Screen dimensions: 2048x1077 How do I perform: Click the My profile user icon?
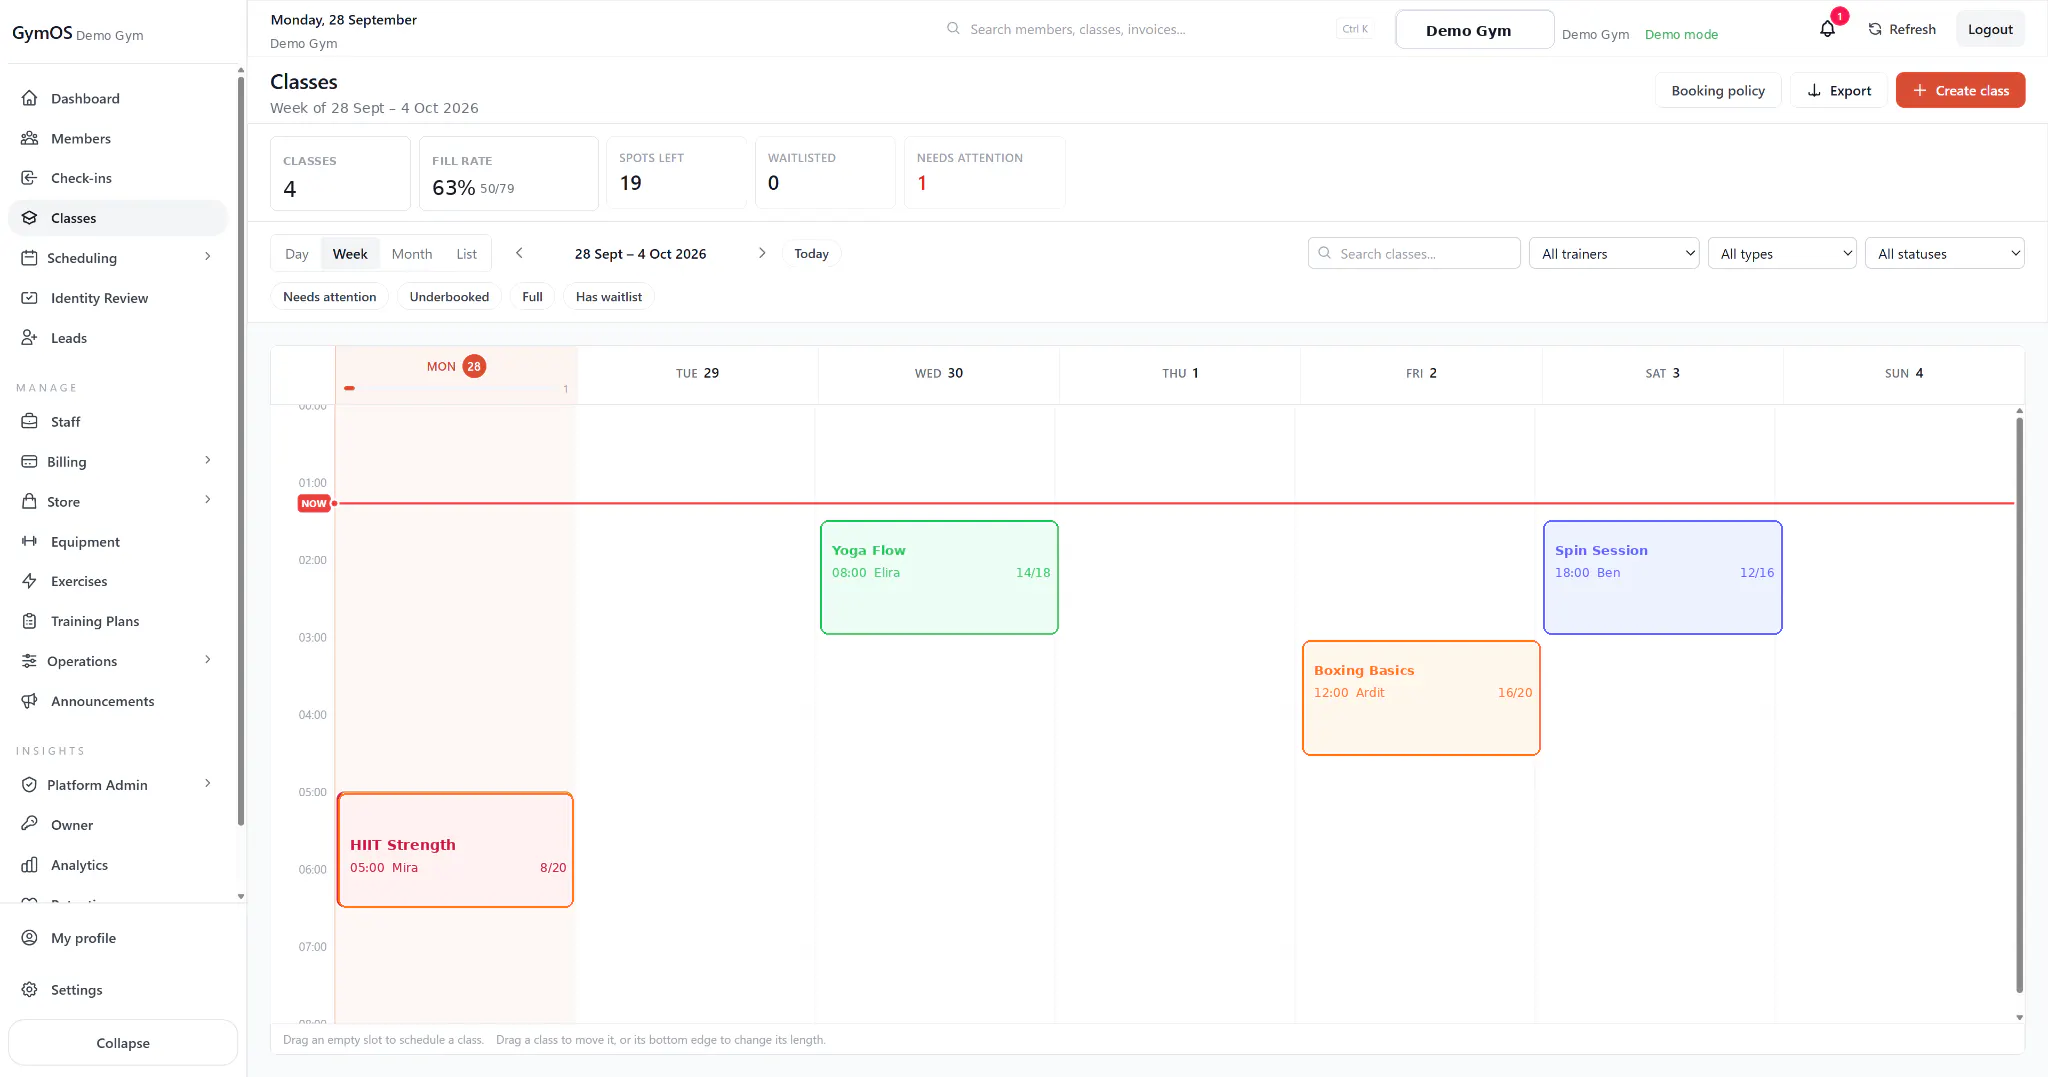[x=30, y=938]
